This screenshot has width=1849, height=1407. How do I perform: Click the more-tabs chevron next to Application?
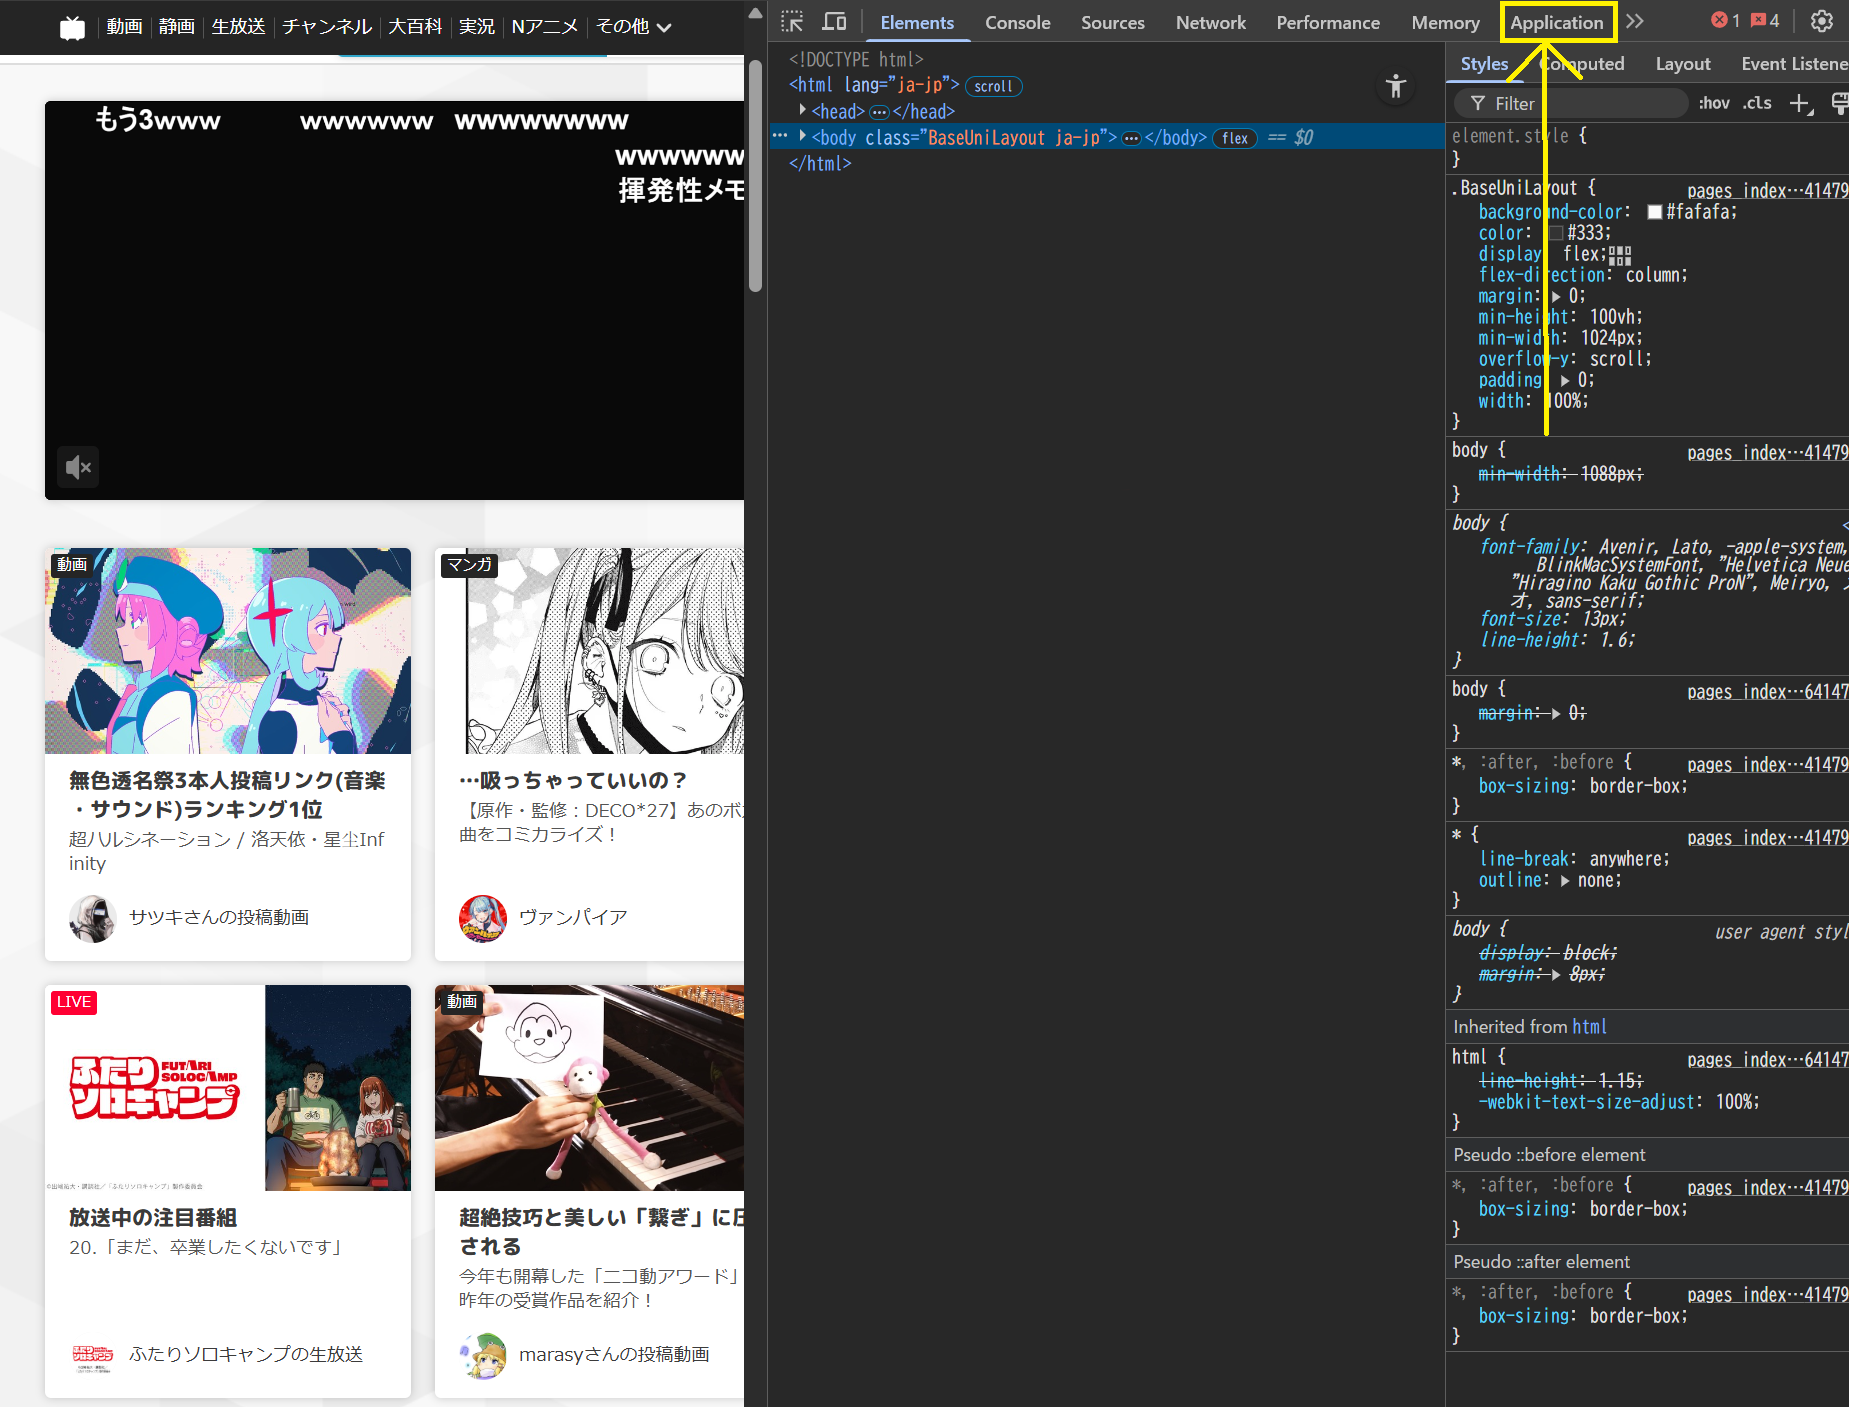(1636, 21)
